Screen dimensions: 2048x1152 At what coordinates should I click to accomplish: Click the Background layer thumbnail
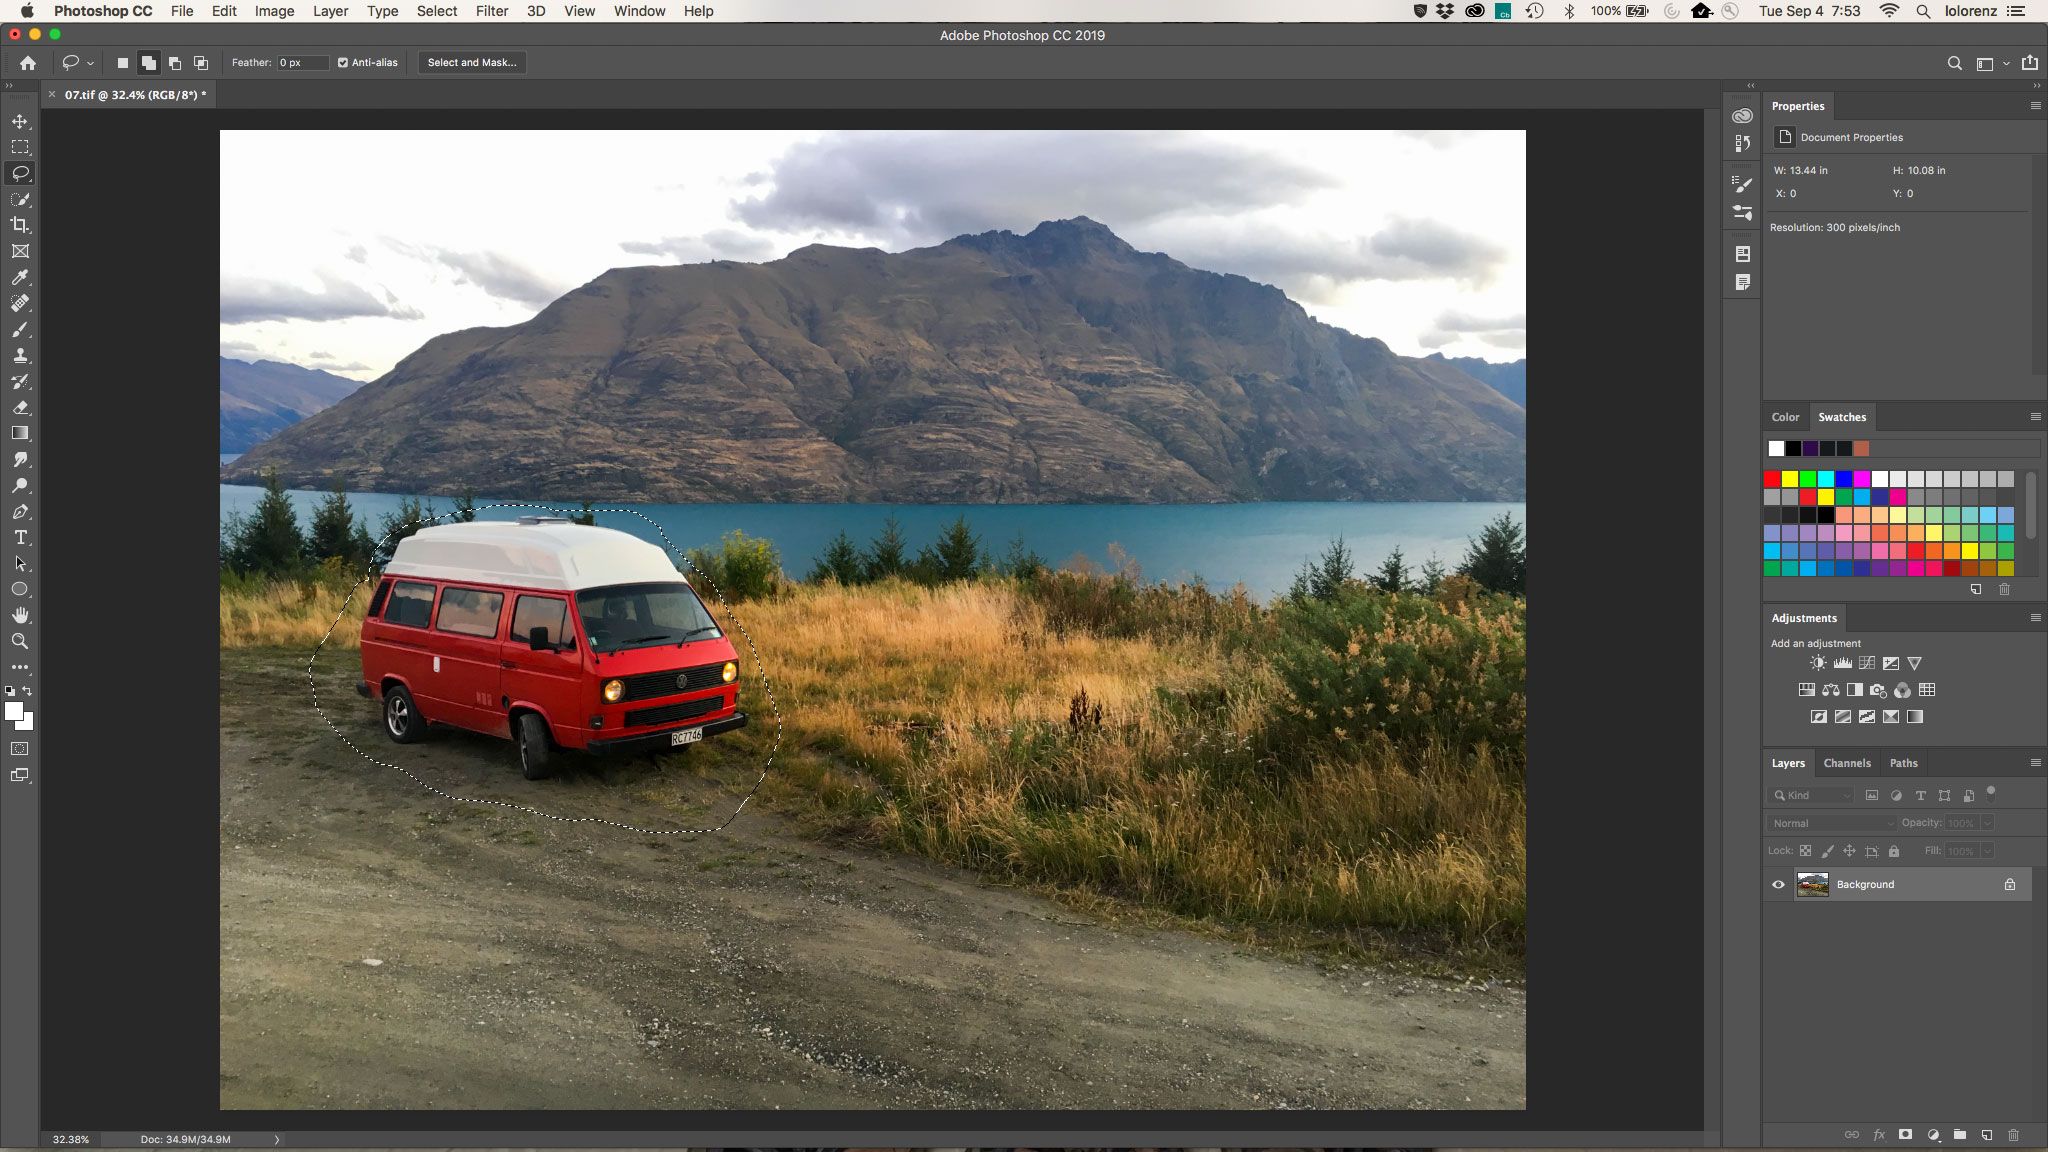[x=1812, y=883]
